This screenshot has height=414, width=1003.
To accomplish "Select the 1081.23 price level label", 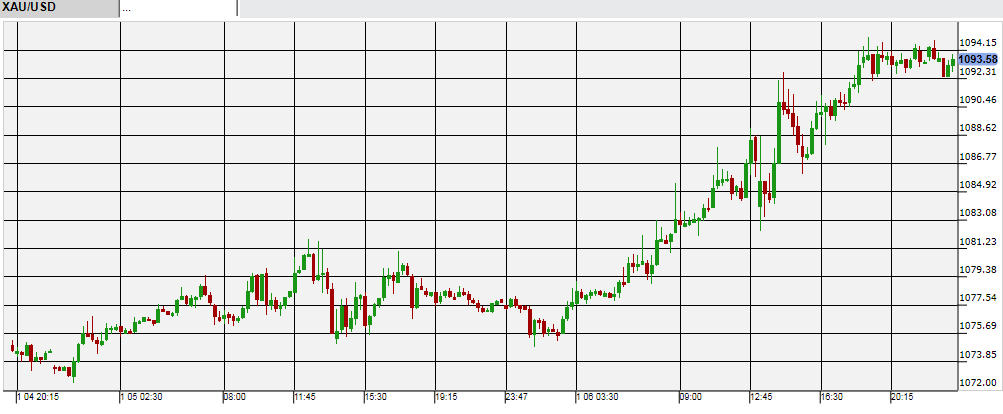I will click(x=976, y=242).
